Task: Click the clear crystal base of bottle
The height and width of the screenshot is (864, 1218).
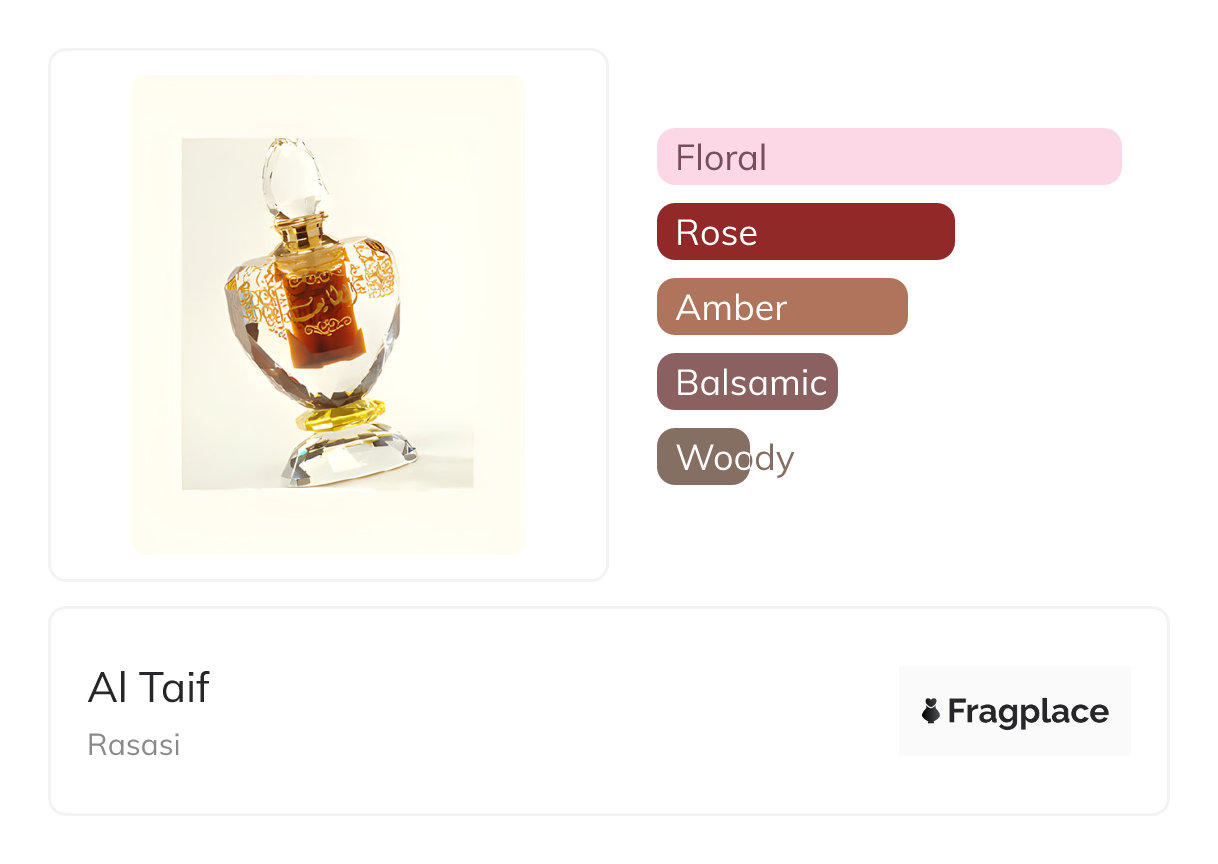Action: click(350, 455)
